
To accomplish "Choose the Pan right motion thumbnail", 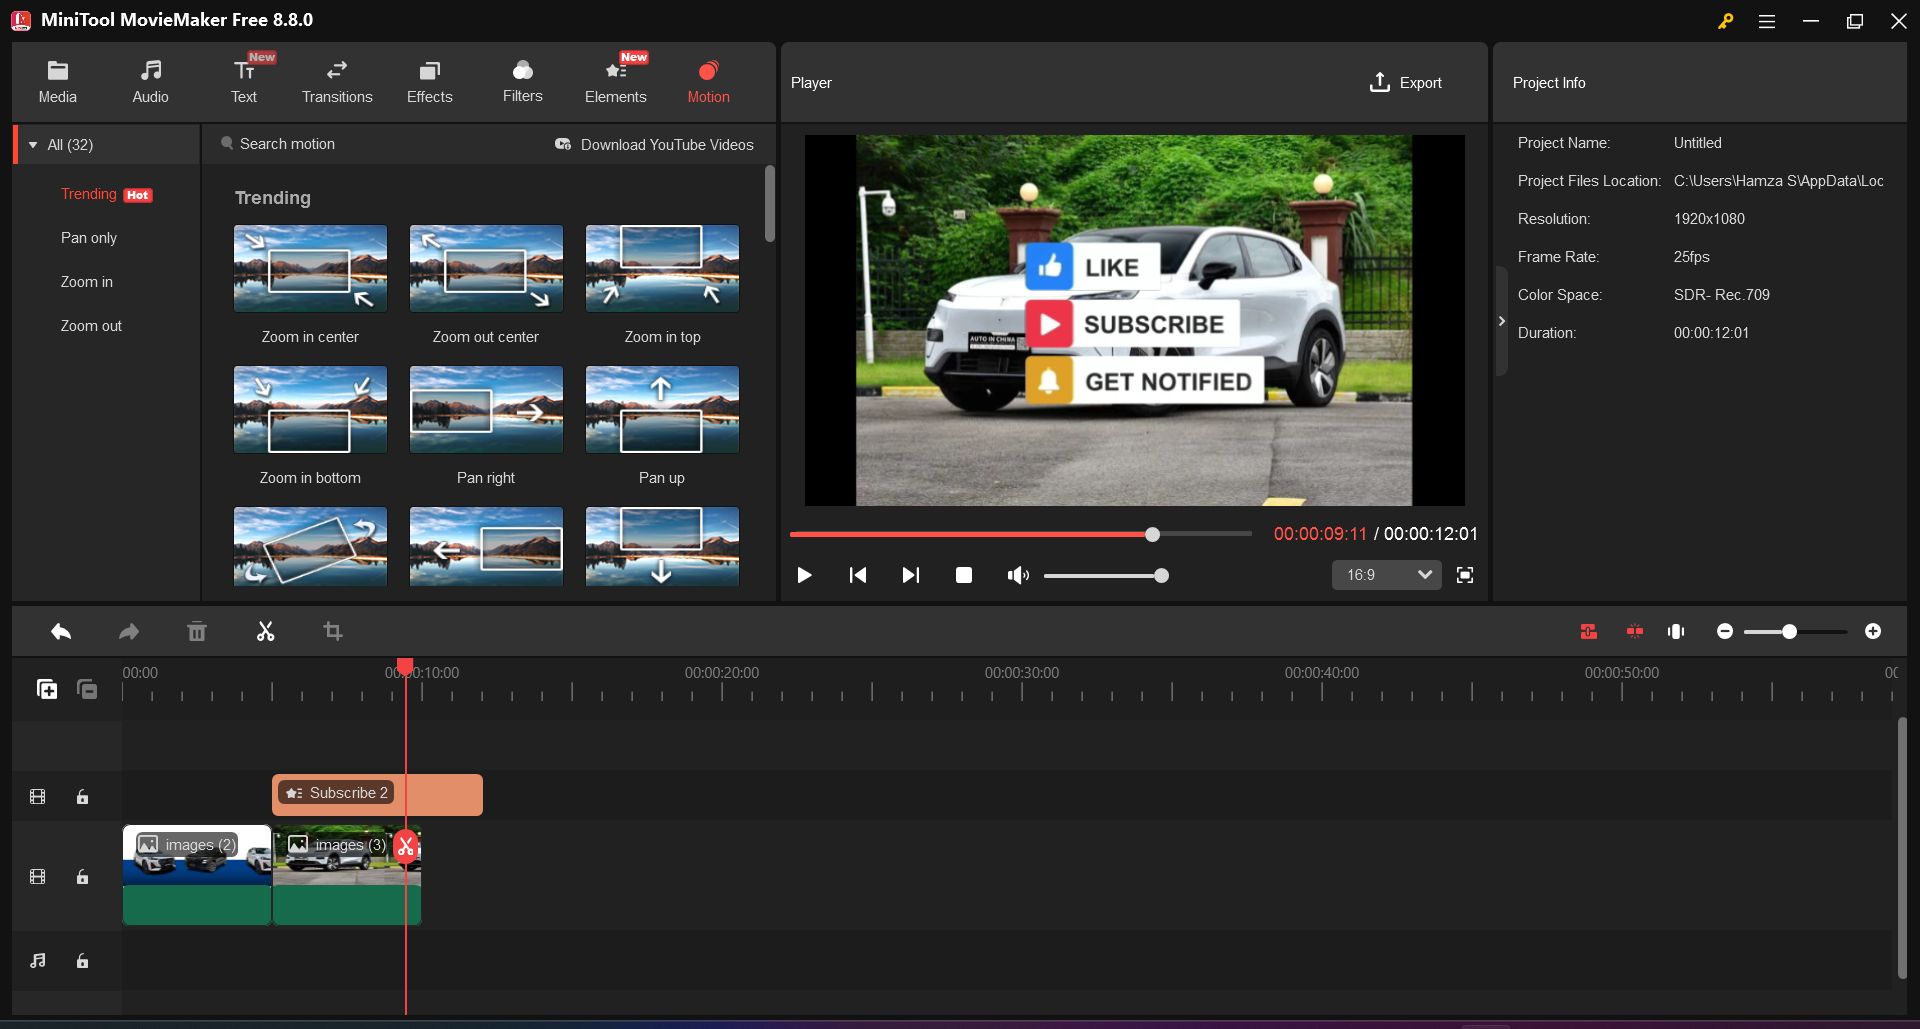I will point(486,410).
